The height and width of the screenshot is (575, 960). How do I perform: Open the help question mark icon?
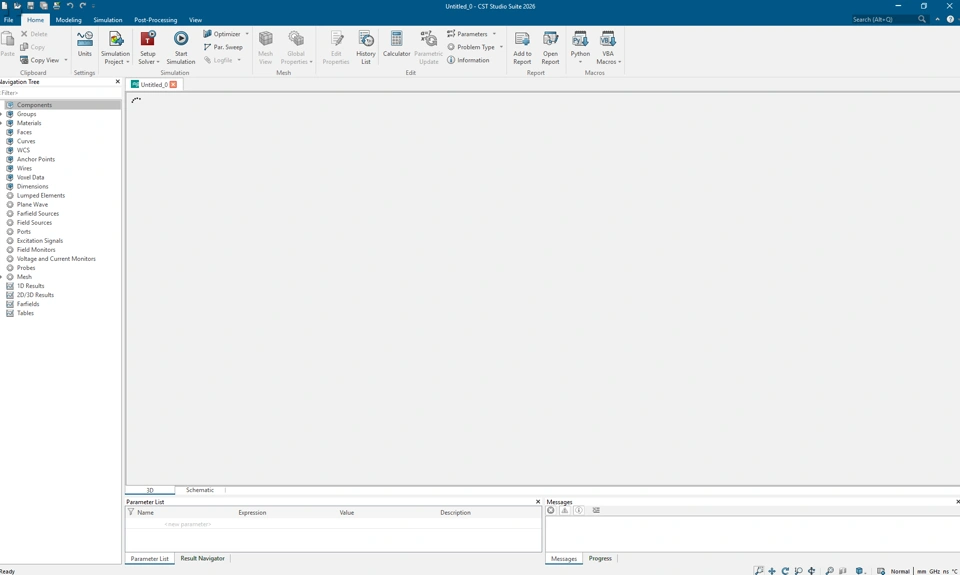coord(950,20)
